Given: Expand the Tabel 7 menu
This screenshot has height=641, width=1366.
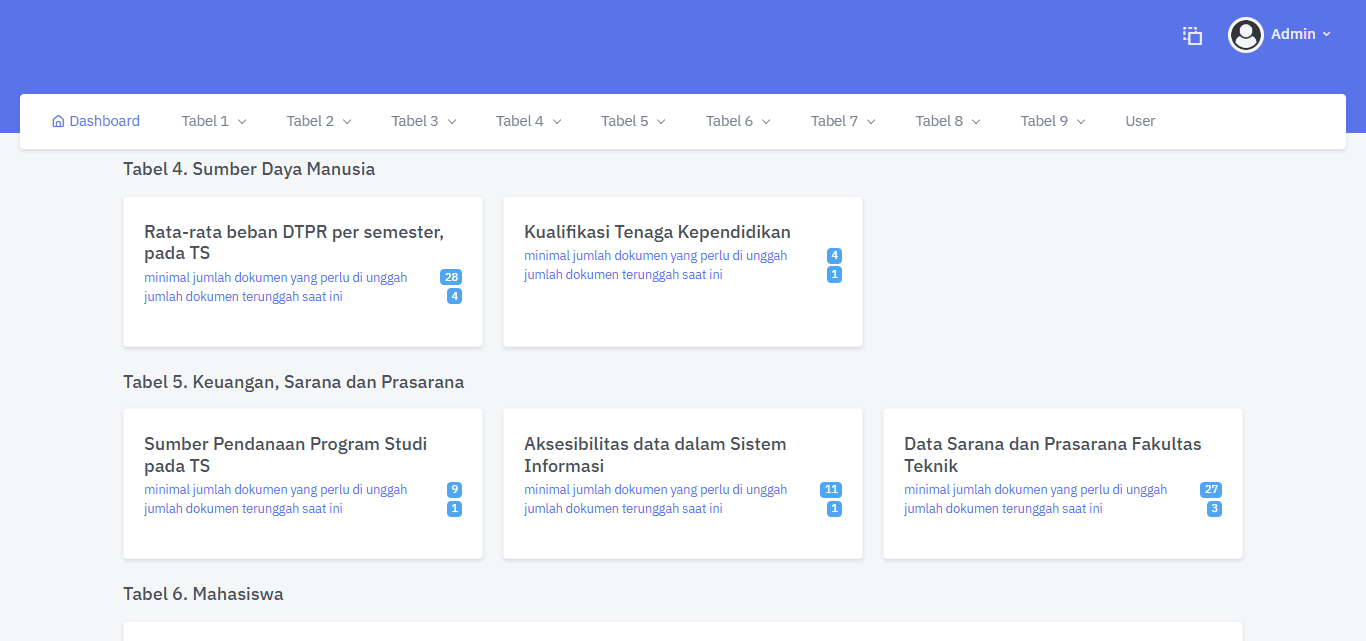Looking at the screenshot, I should (x=844, y=121).
